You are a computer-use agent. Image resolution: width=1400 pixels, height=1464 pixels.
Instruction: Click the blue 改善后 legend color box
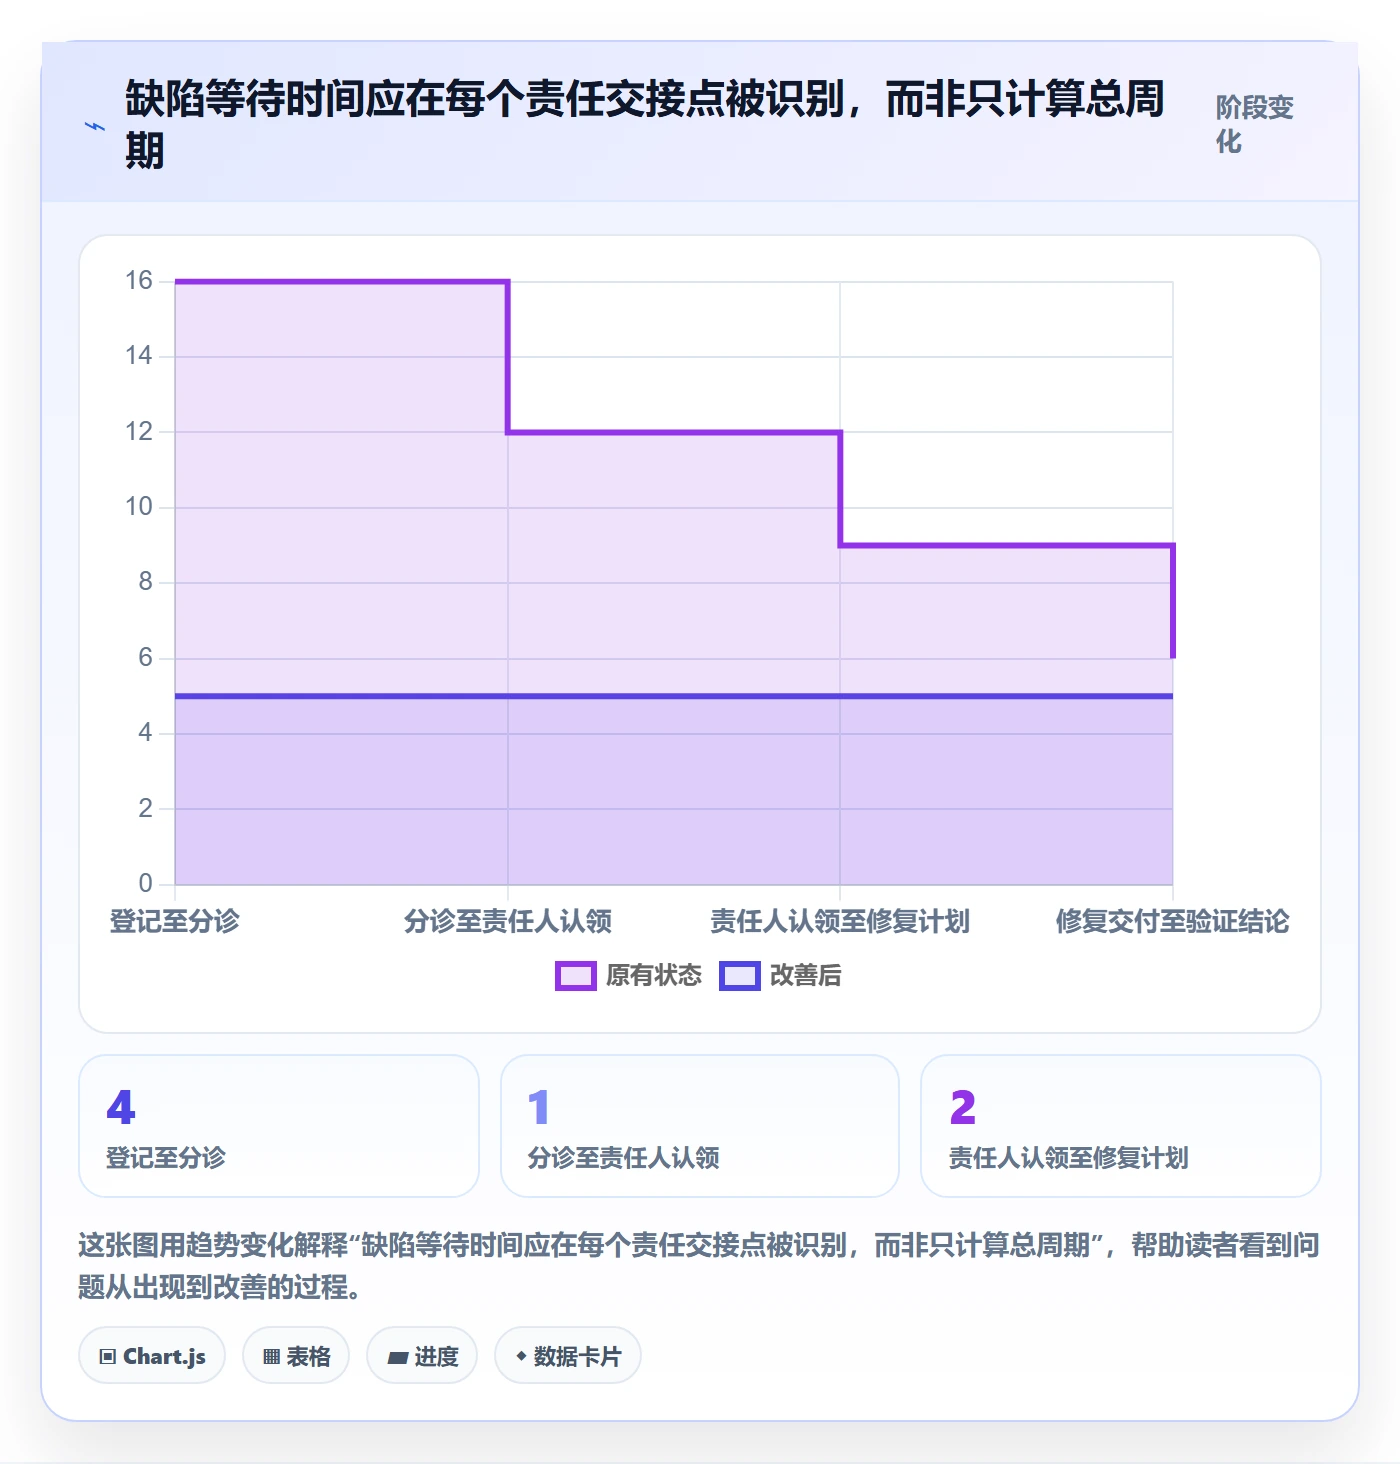(740, 976)
